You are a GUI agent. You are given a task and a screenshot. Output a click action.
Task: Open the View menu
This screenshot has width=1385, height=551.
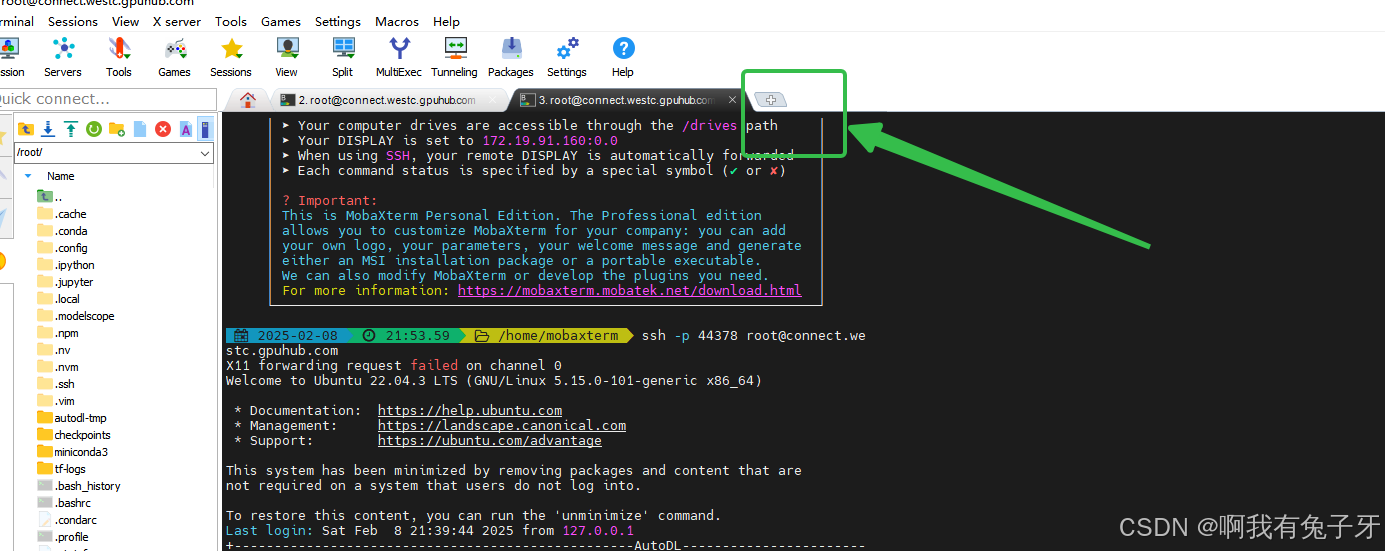click(126, 21)
